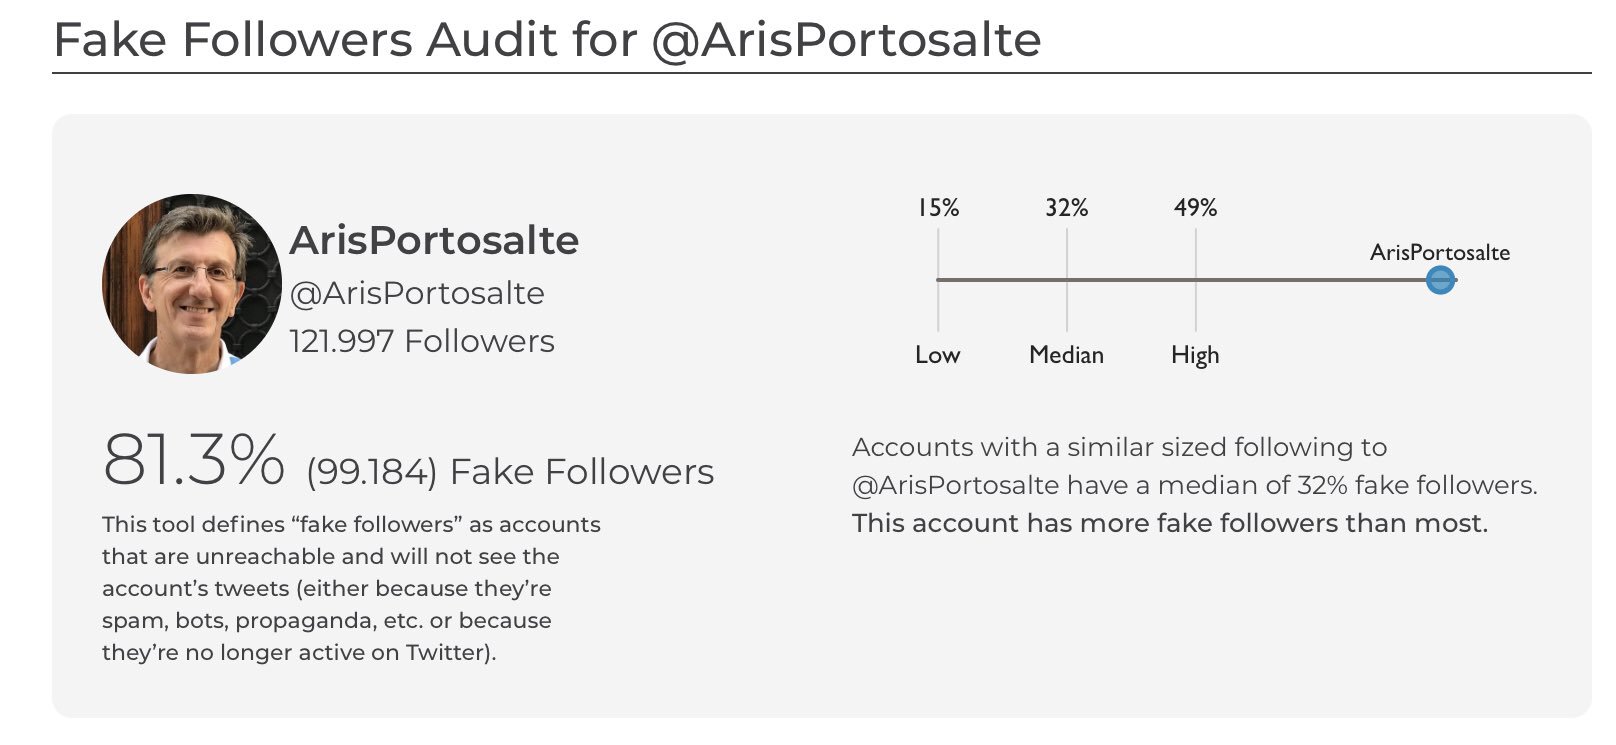
Task: Click the High label under scale
Action: (1195, 355)
